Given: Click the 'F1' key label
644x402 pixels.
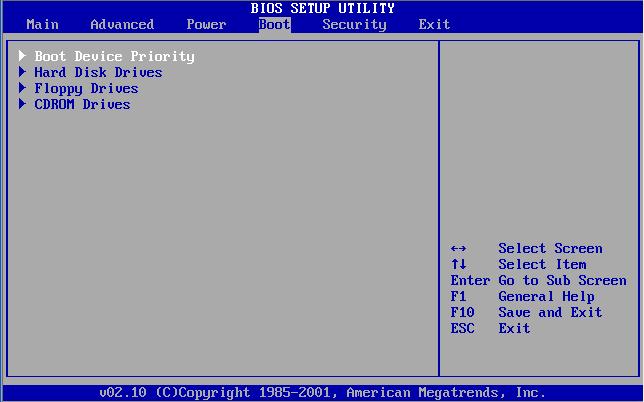Looking at the screenshot, I should coord(458,296).
